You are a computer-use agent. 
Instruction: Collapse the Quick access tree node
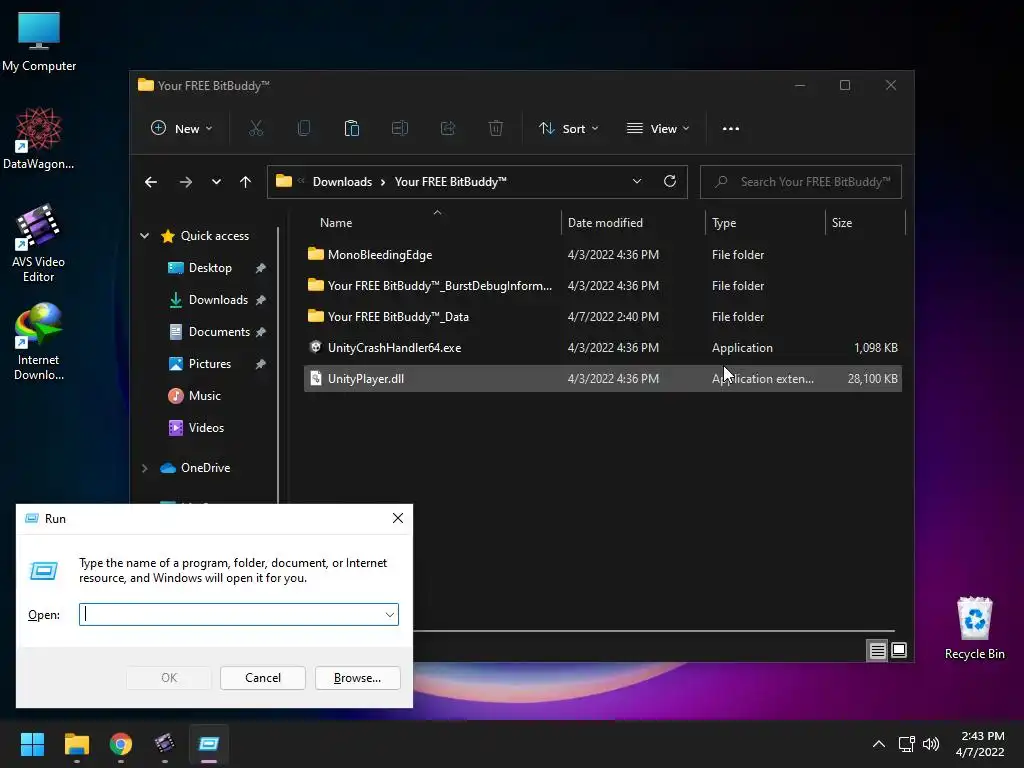144,236
